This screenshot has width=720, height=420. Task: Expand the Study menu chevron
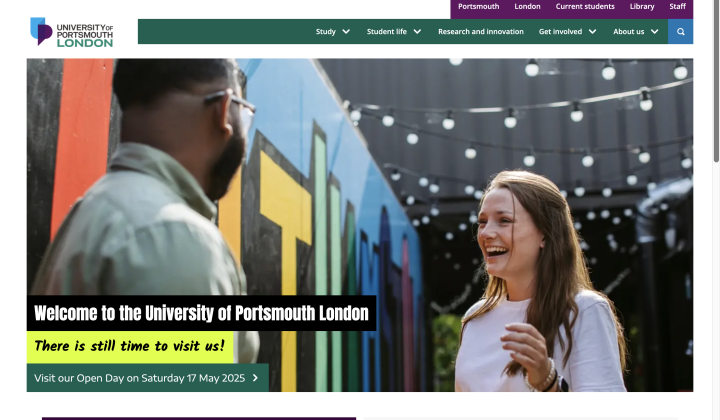coord(346,32)
